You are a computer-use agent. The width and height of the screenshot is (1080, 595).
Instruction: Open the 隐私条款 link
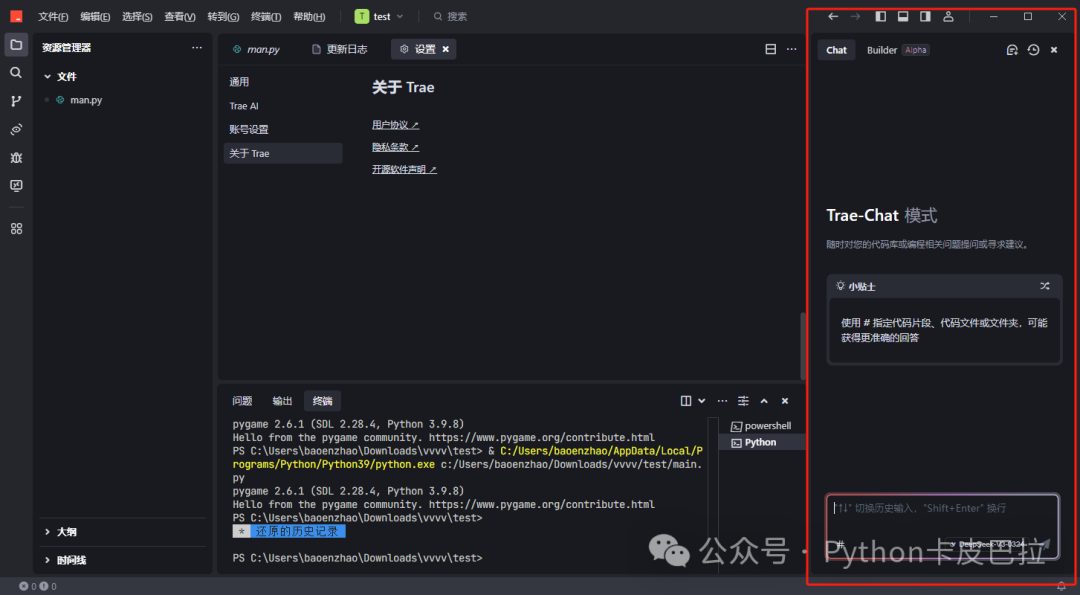coord(395,147)
